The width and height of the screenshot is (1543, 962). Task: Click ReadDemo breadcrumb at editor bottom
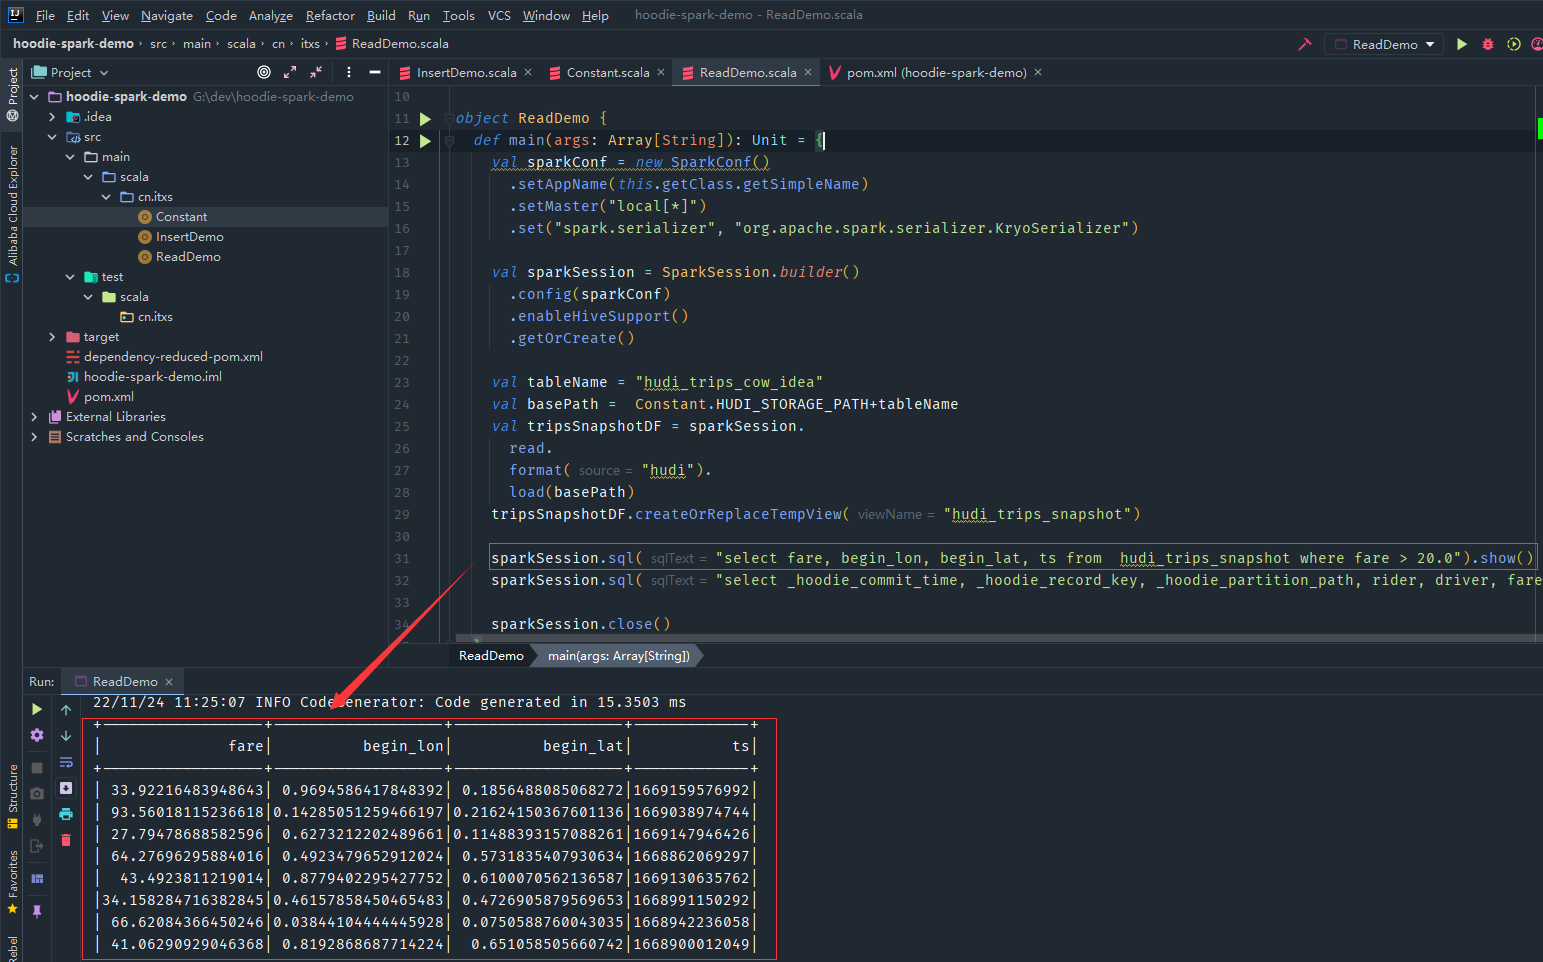(491, 656)
